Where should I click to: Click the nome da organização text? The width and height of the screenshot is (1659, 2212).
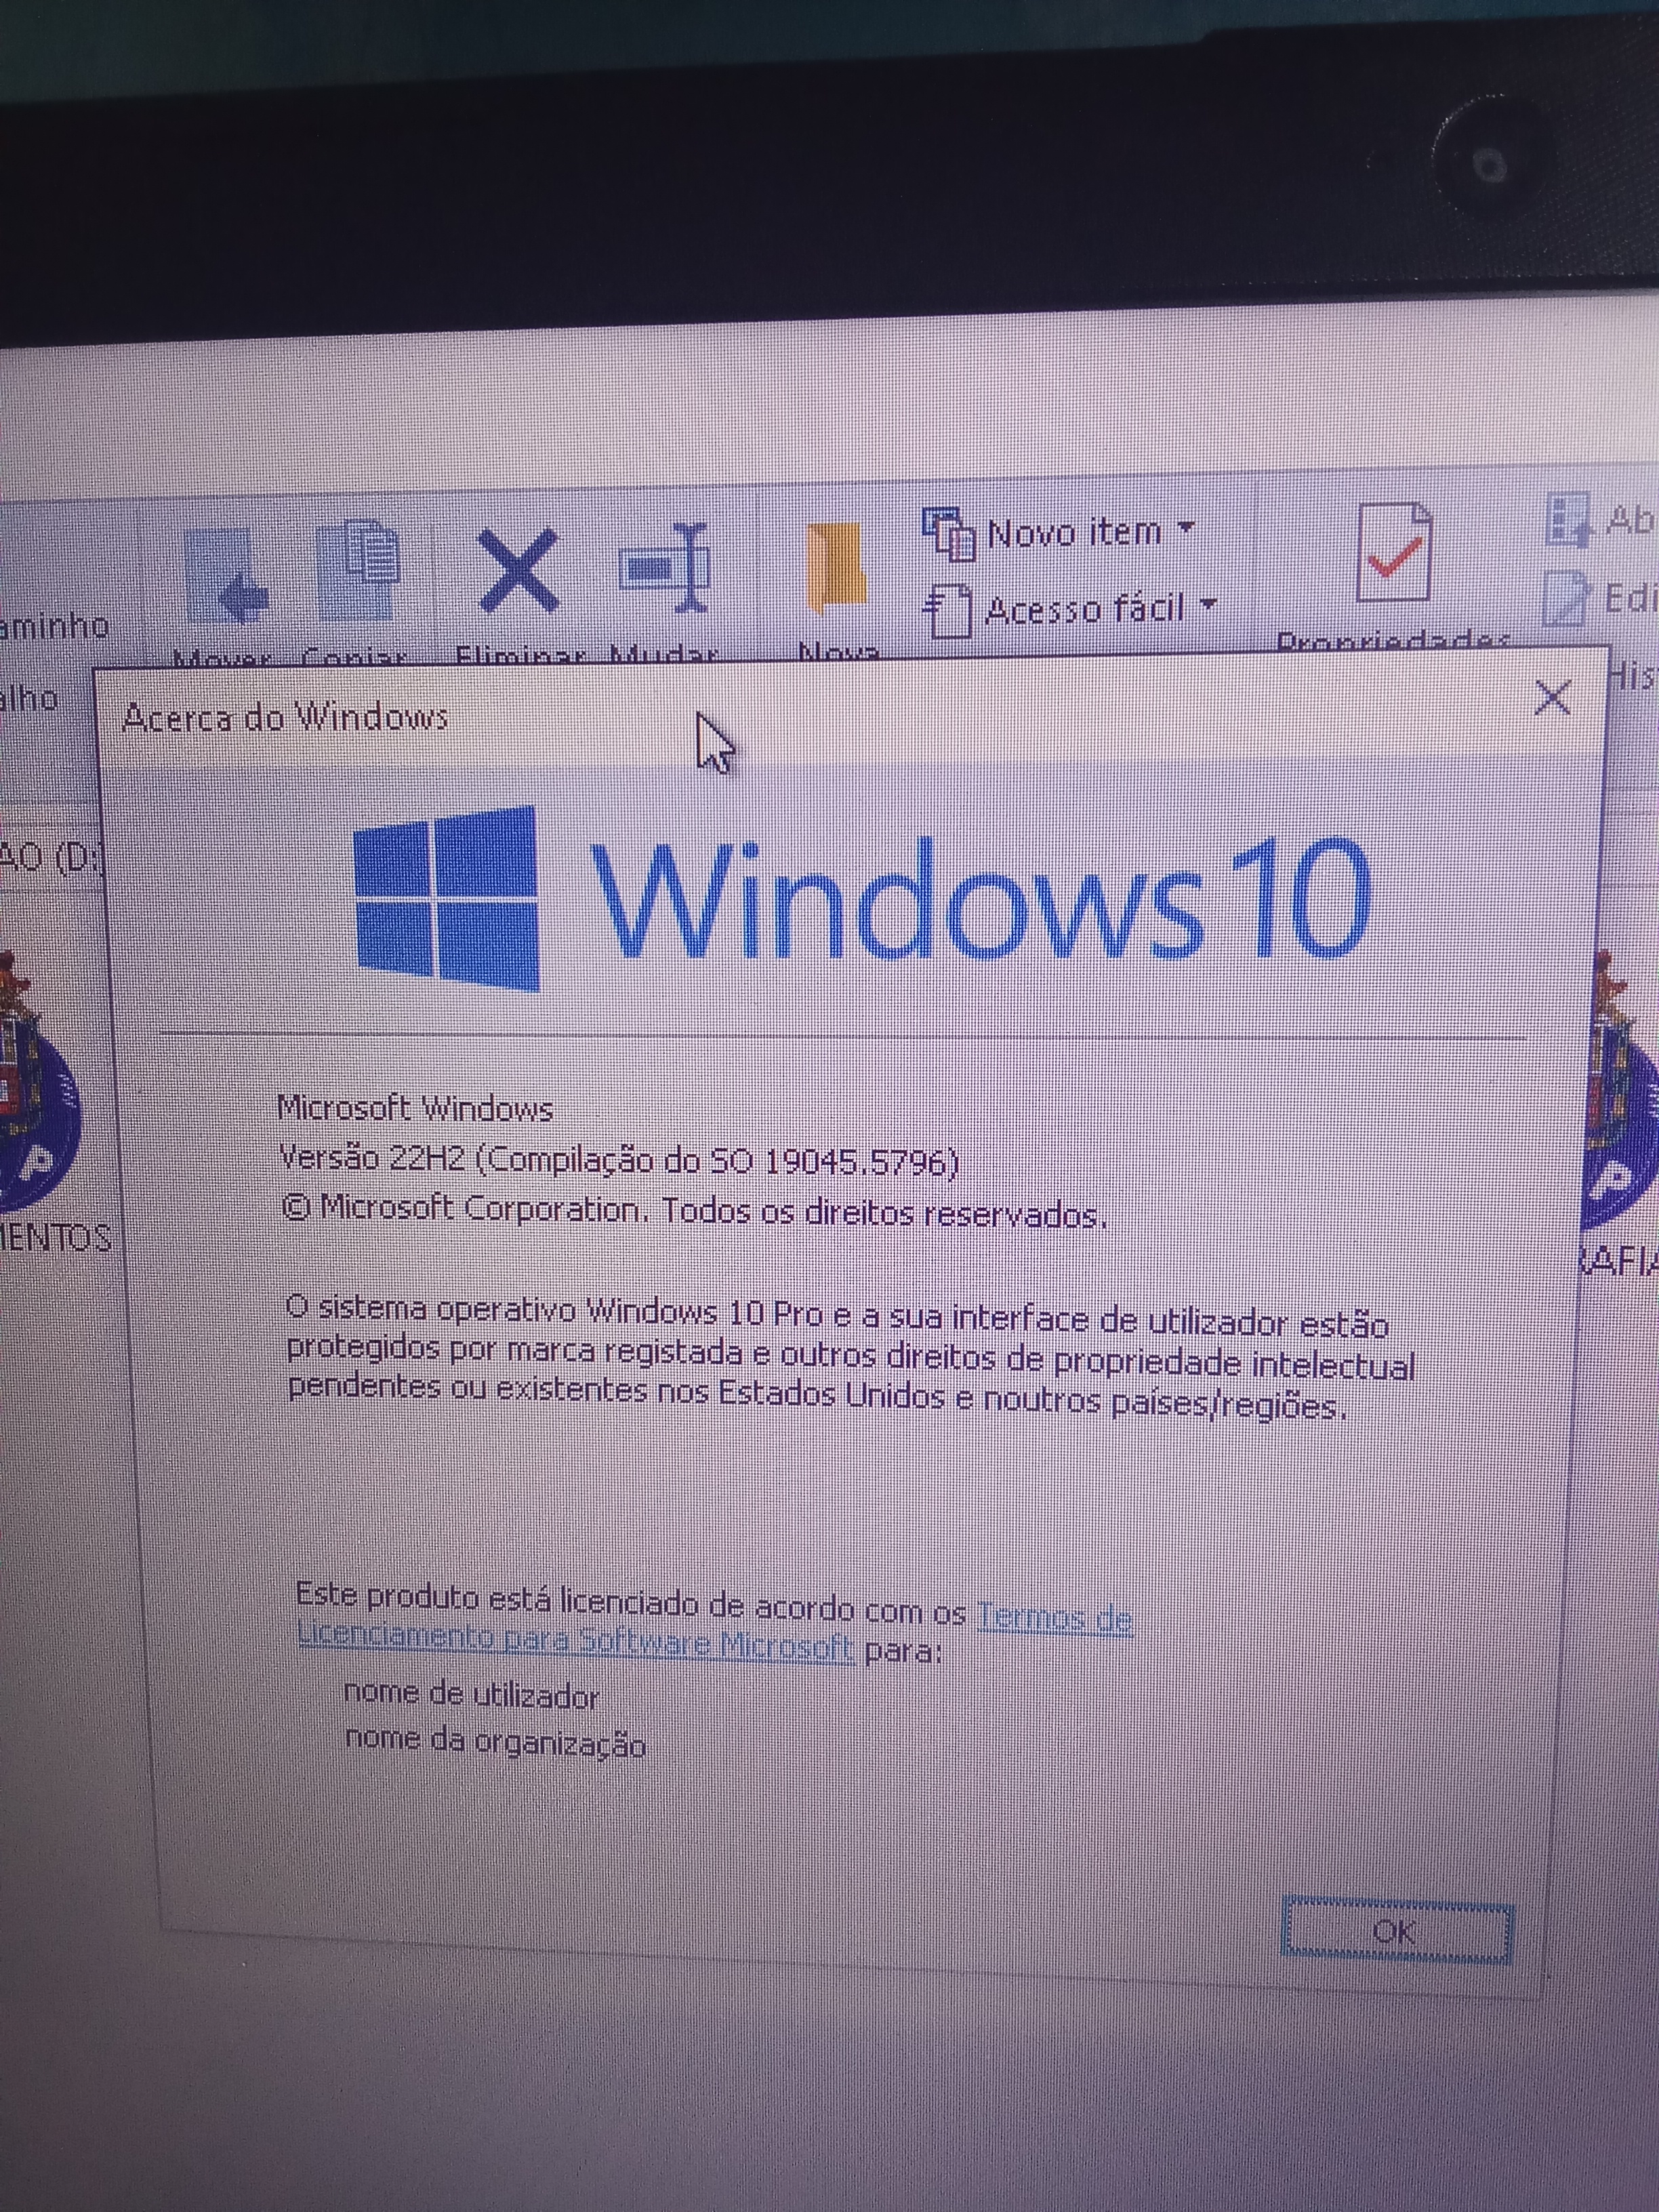(495, 1743)
